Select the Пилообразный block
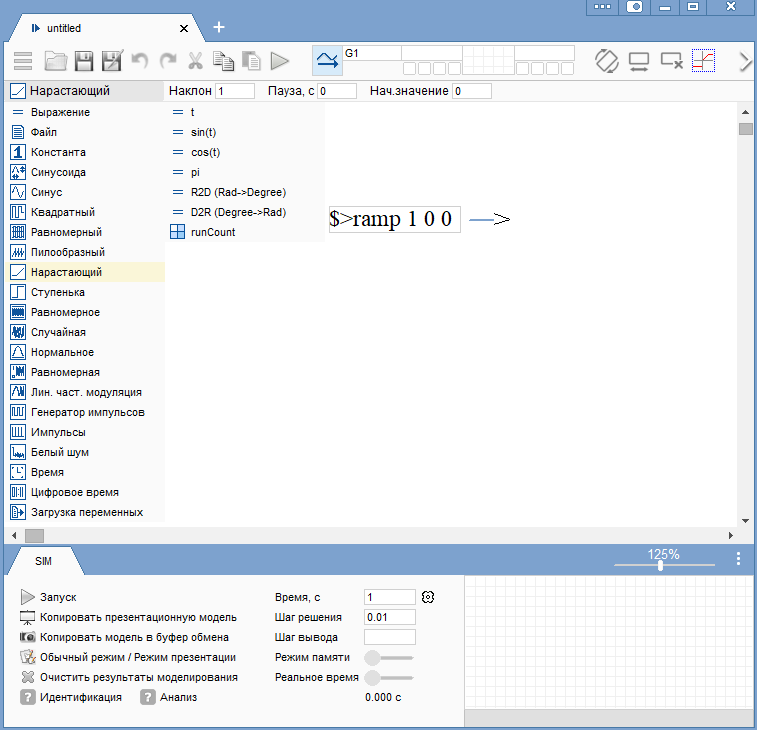 click(87, 252)
